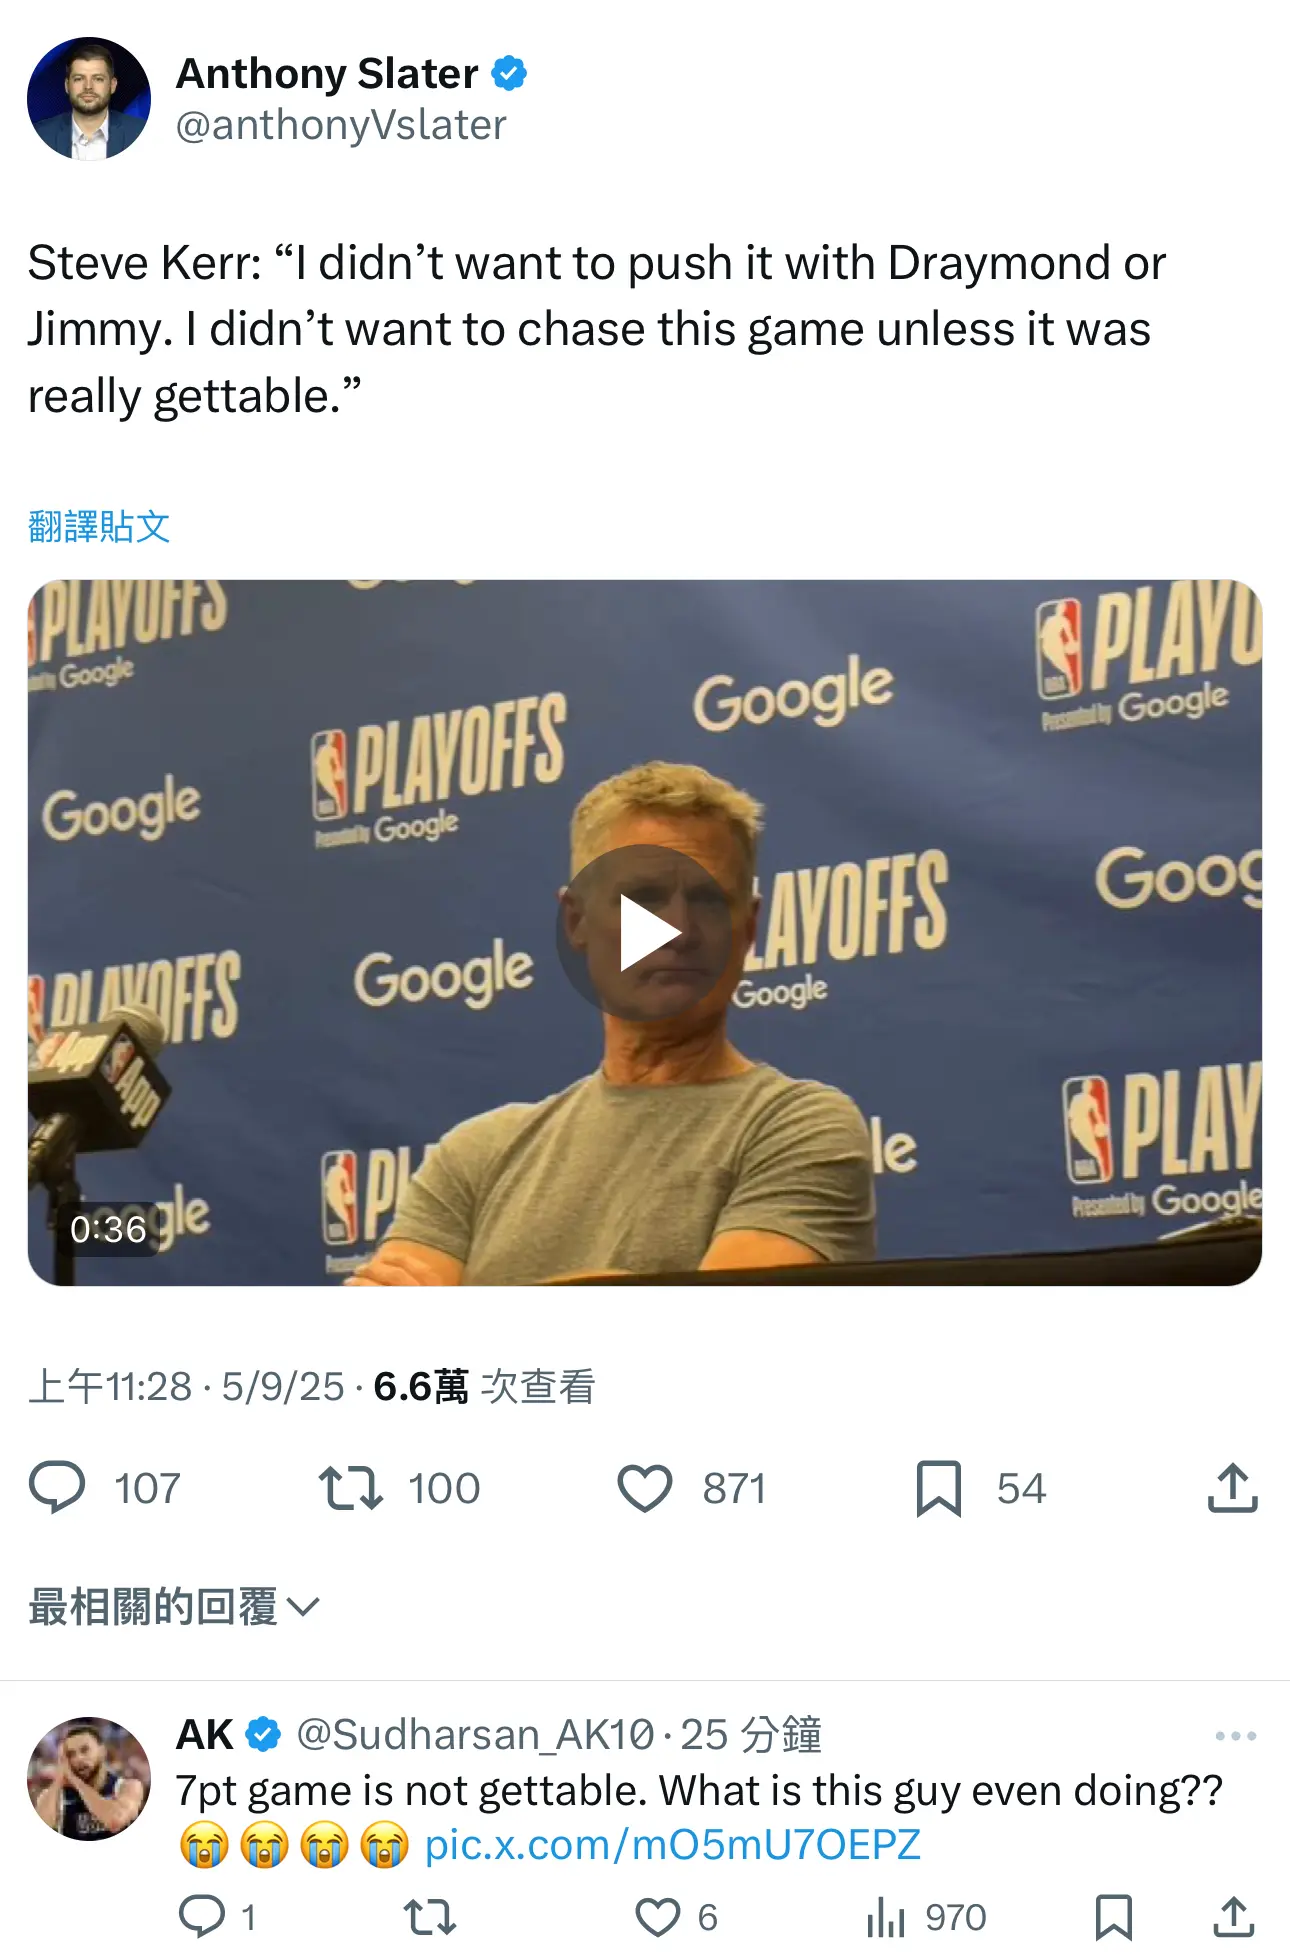1290x1954 pixels.
Task: Open the @anthonyVslater handle
Action: click(341, 125)
